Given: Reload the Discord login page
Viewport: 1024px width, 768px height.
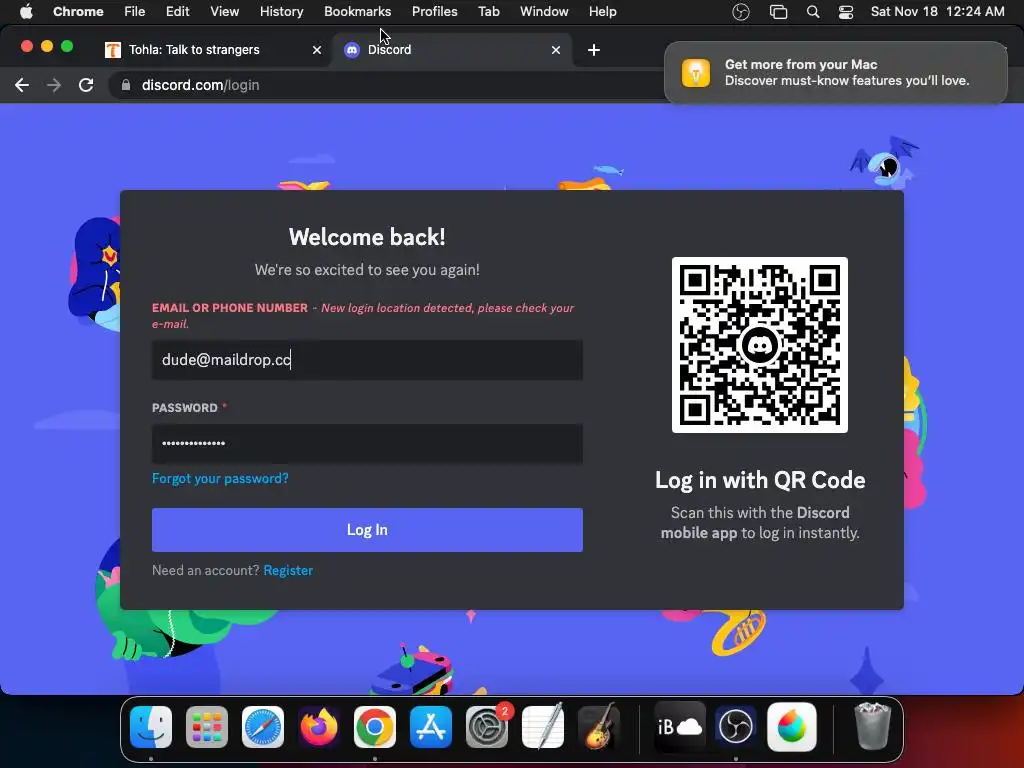Looking at the screenshot, I should coord(86,85).
